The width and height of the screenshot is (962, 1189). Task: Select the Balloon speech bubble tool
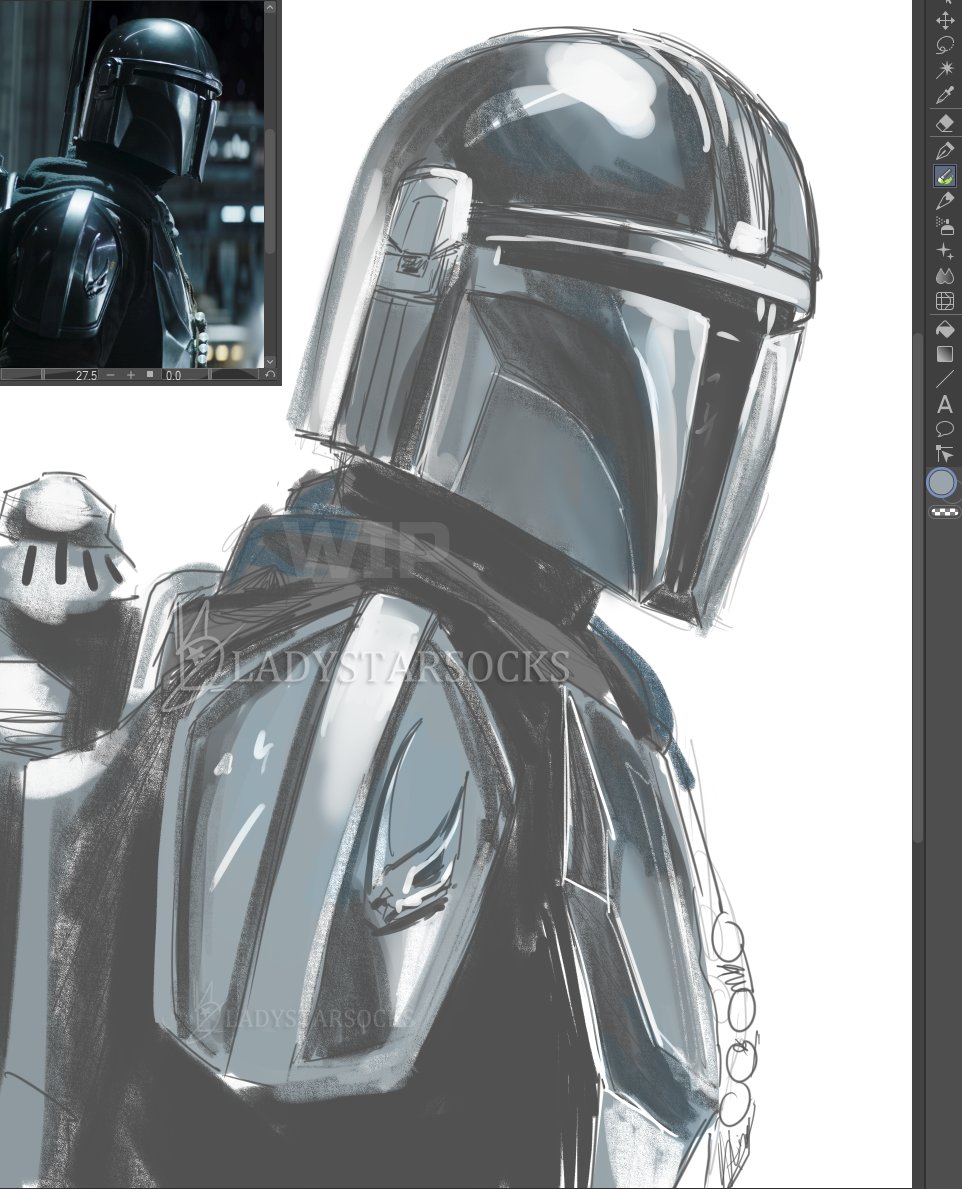(x=945, y=429)
